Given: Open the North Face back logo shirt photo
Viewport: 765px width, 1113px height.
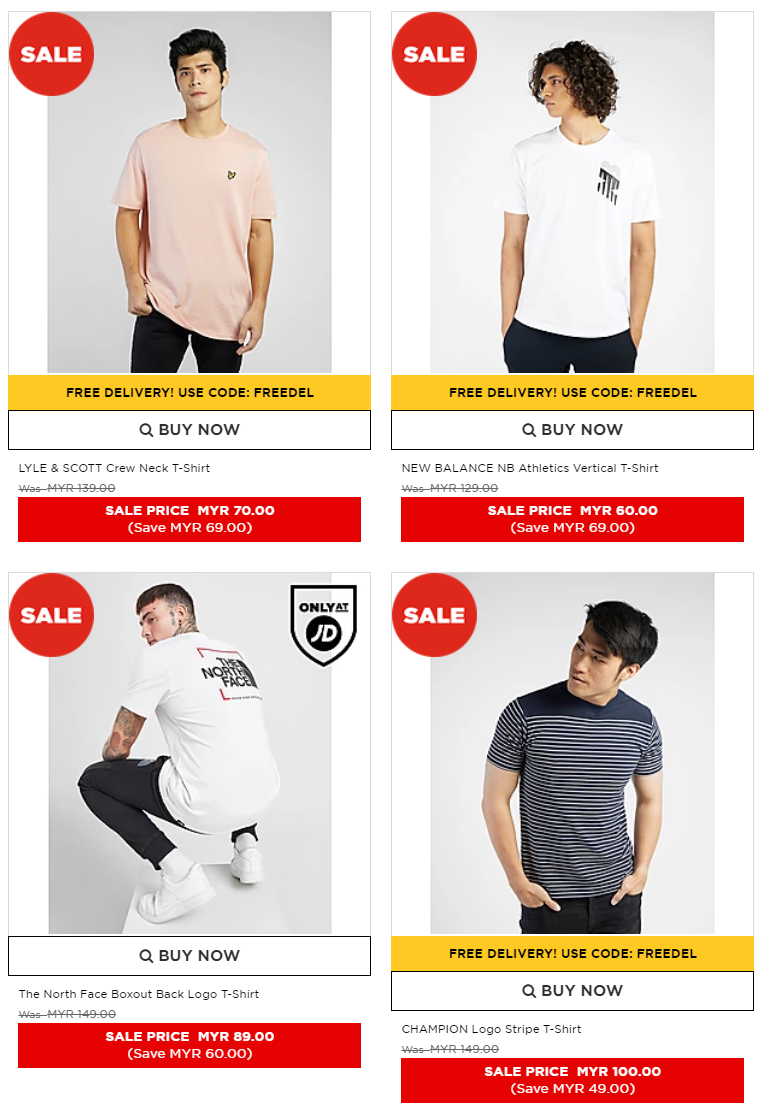Looking at the screenshot, I should 189,753.
